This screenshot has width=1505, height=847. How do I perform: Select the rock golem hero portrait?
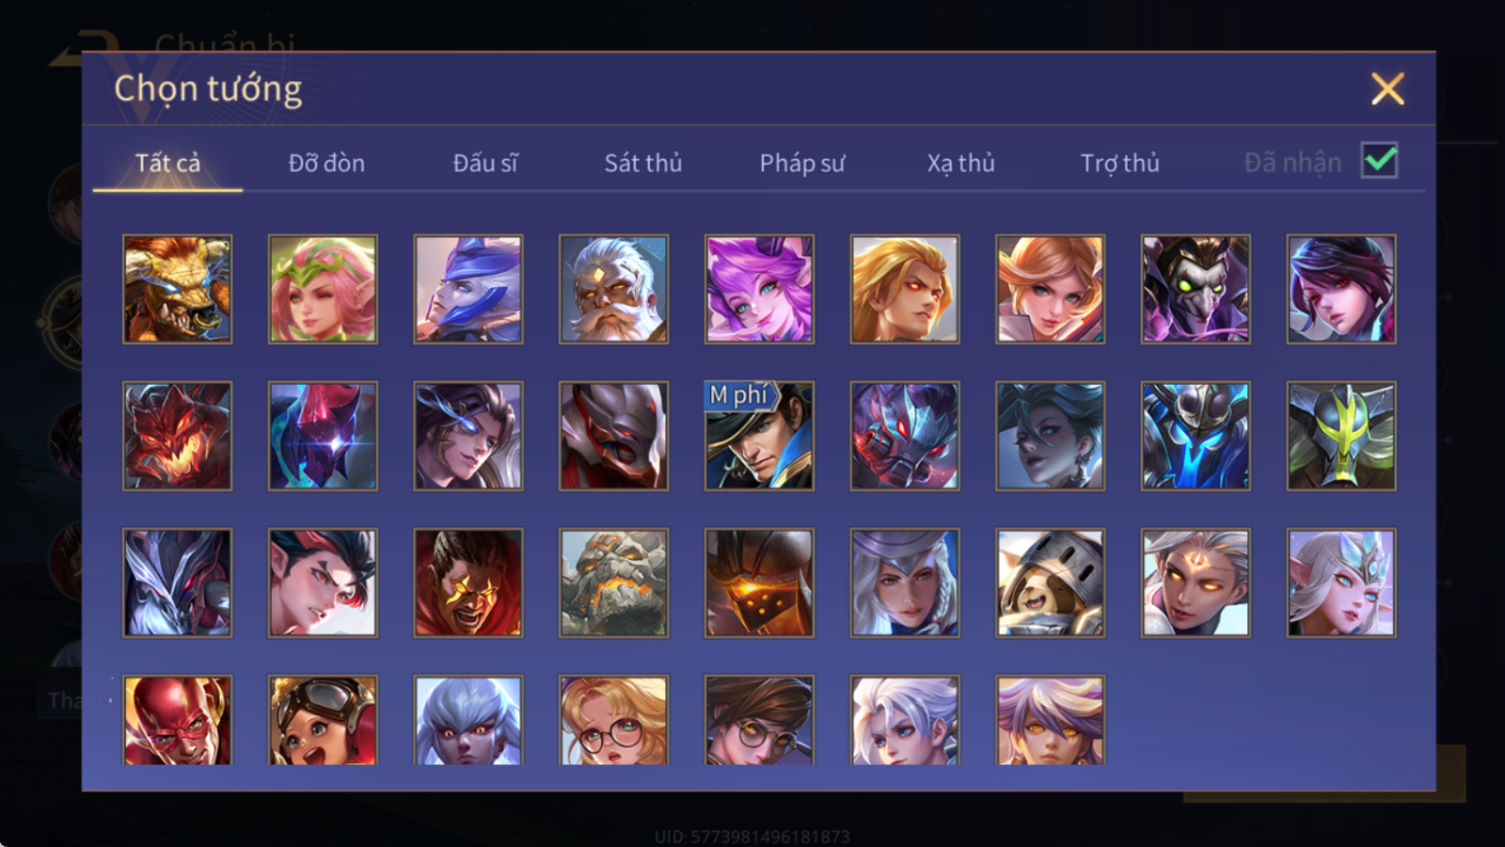click(614, 583)
